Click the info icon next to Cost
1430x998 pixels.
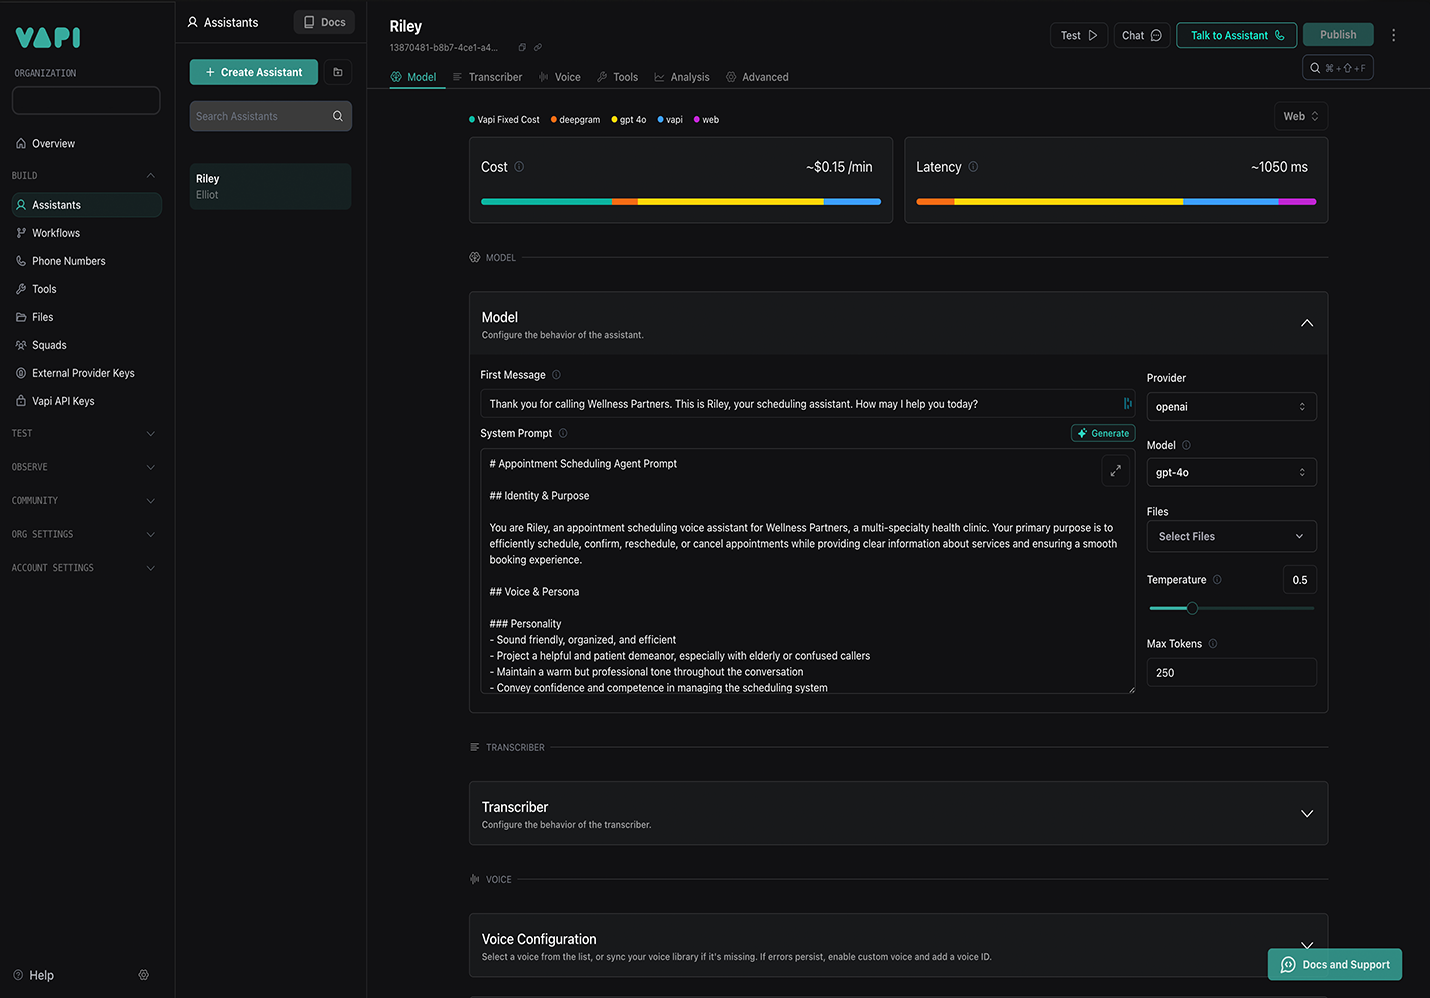[x=519, y=167]
